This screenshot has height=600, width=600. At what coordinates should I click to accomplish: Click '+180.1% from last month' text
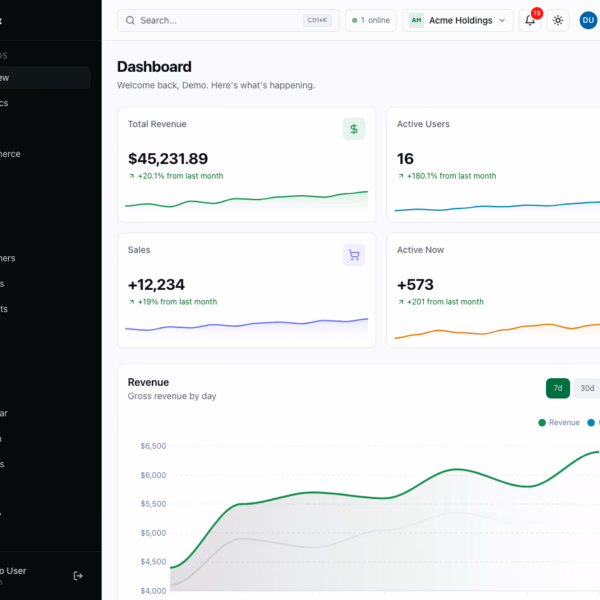451,176
